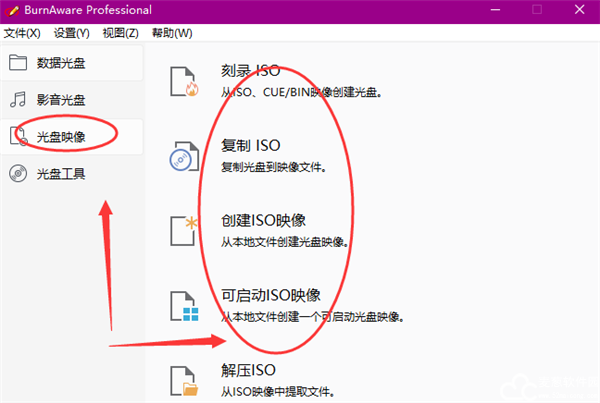Click the disc image icon beside 光盘映像
This screenshot has height=403, width=600.
(18, 136)
